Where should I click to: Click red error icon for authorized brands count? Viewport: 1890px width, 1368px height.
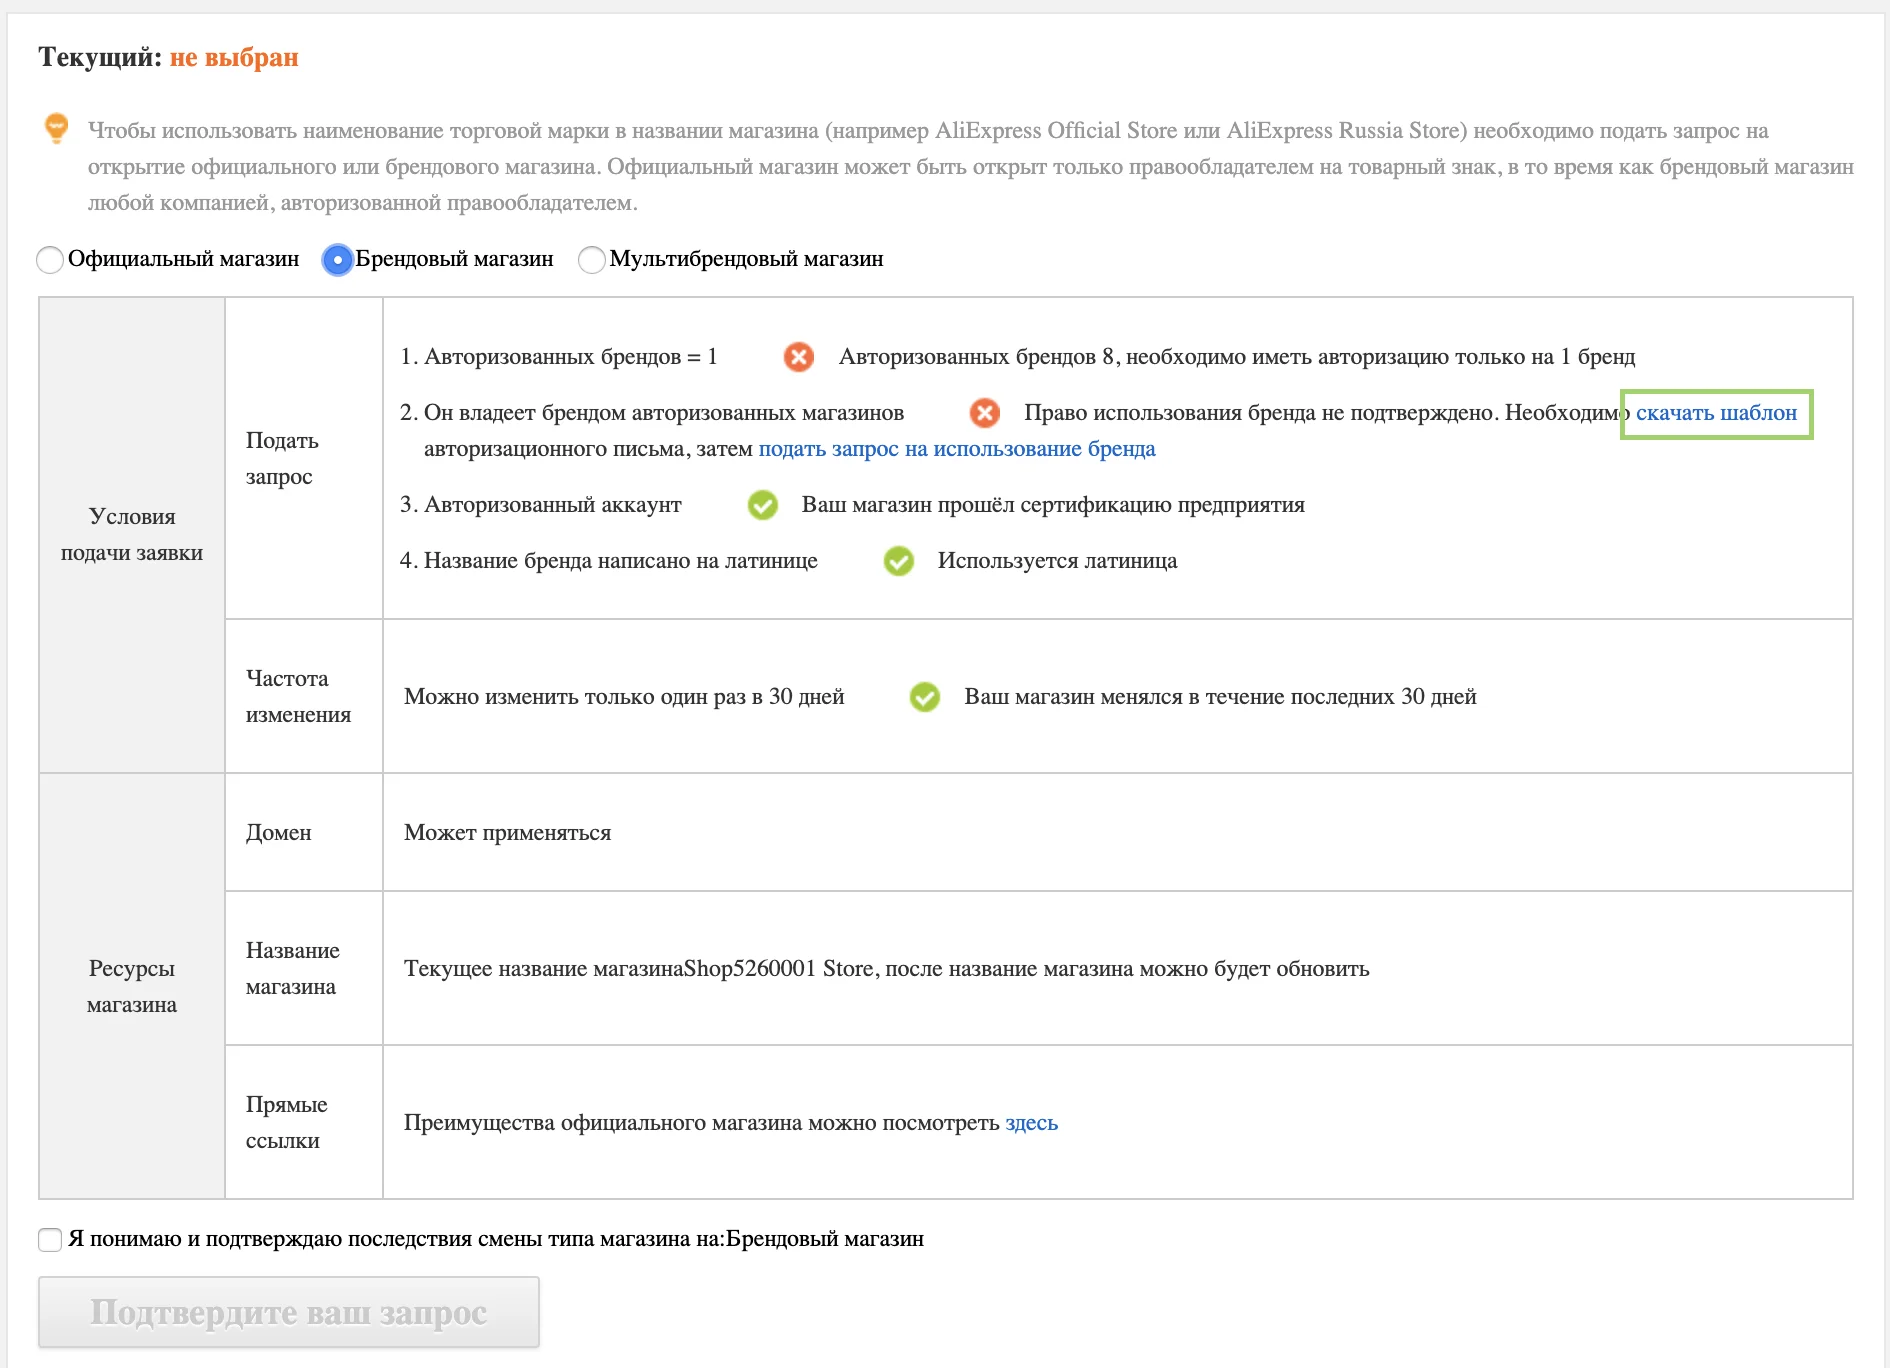(798, 357)
